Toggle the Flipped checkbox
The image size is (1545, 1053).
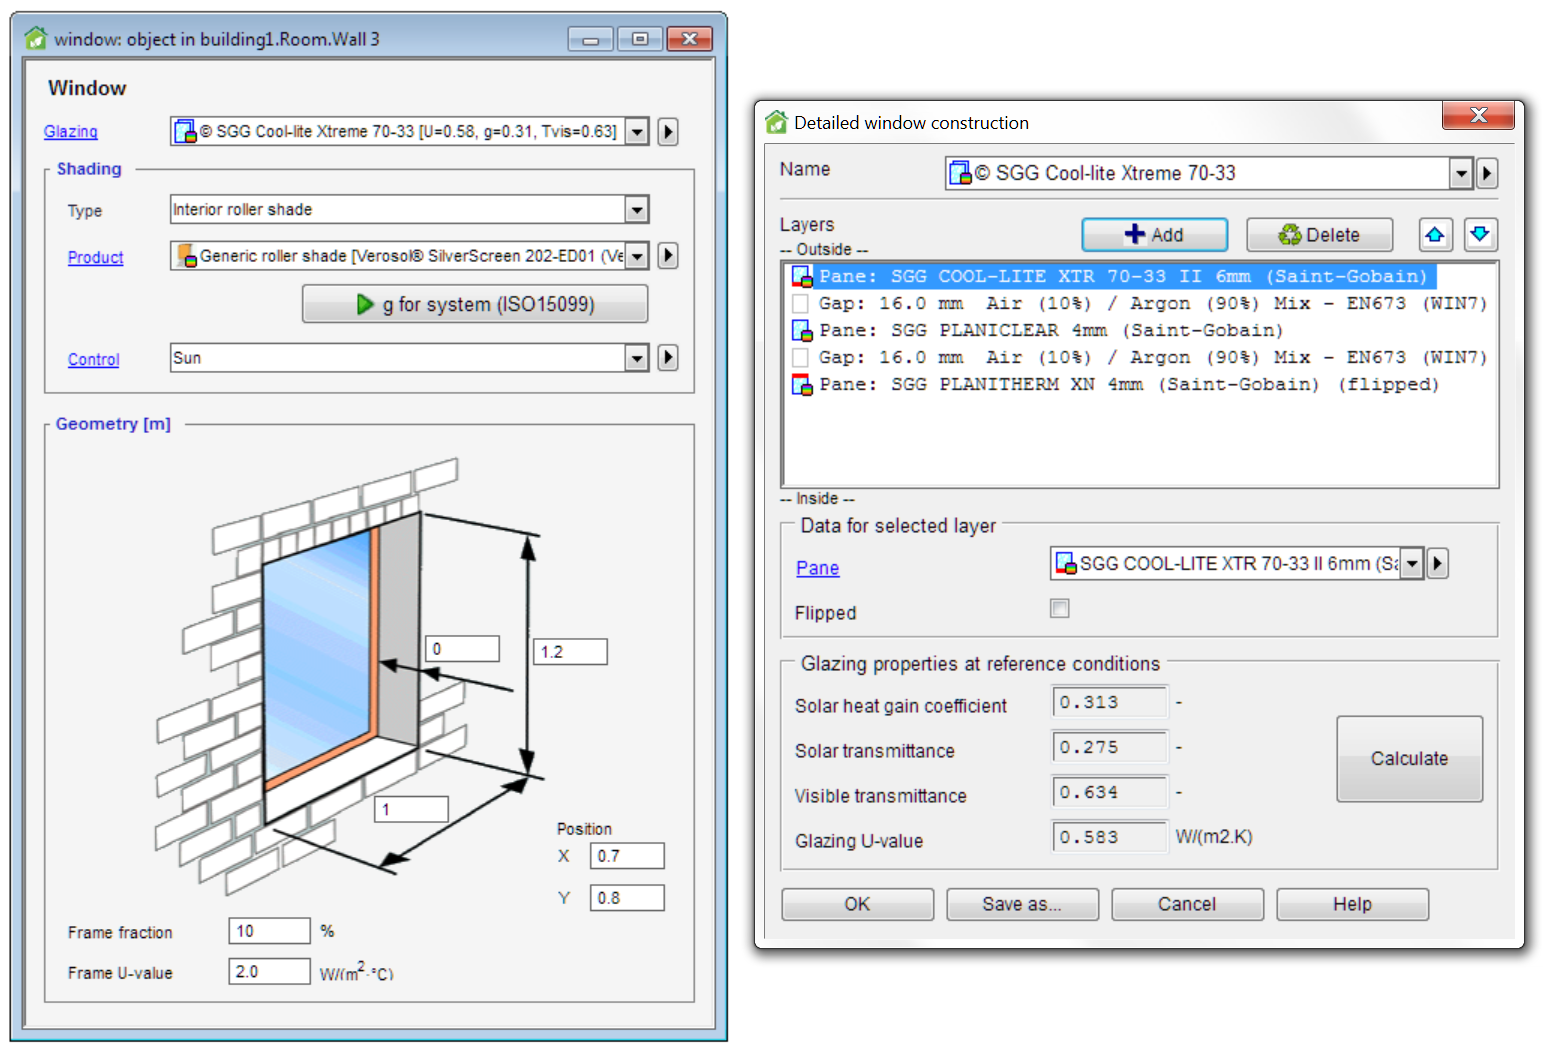[1060, 609]
